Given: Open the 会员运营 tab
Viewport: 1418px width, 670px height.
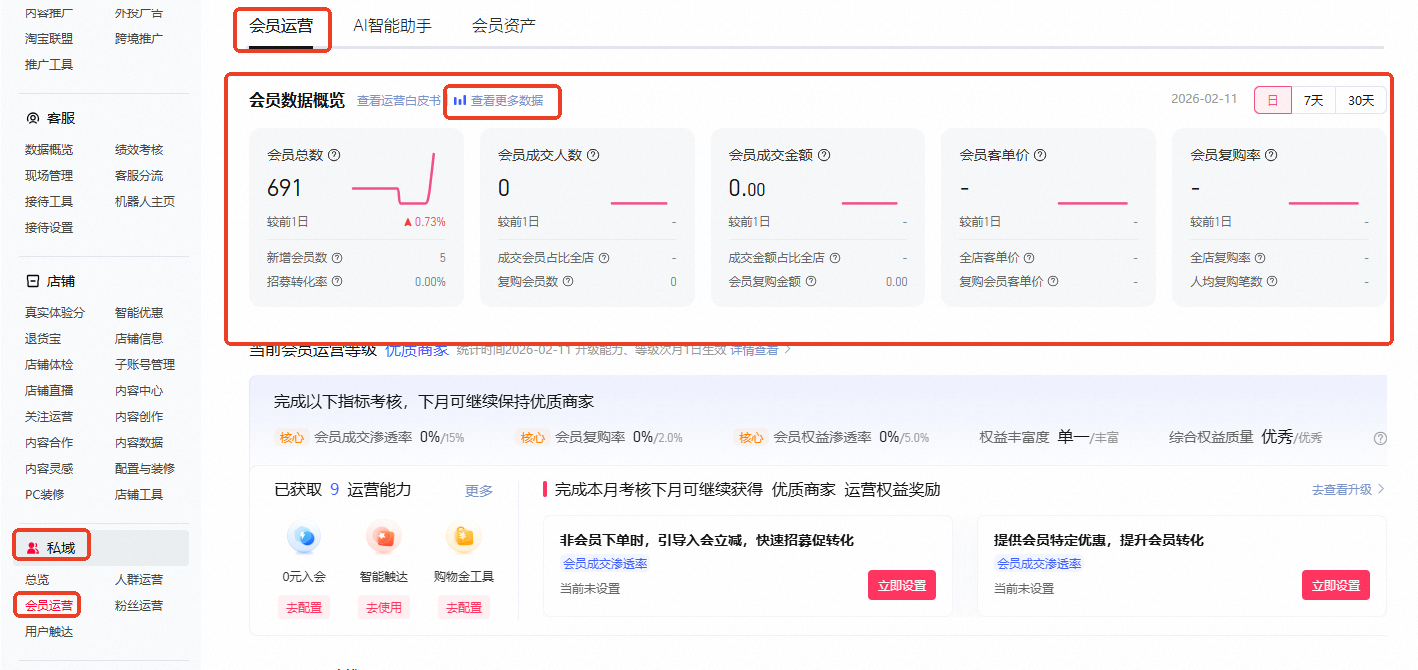Looking at the screenshot, I should point(281,27).
